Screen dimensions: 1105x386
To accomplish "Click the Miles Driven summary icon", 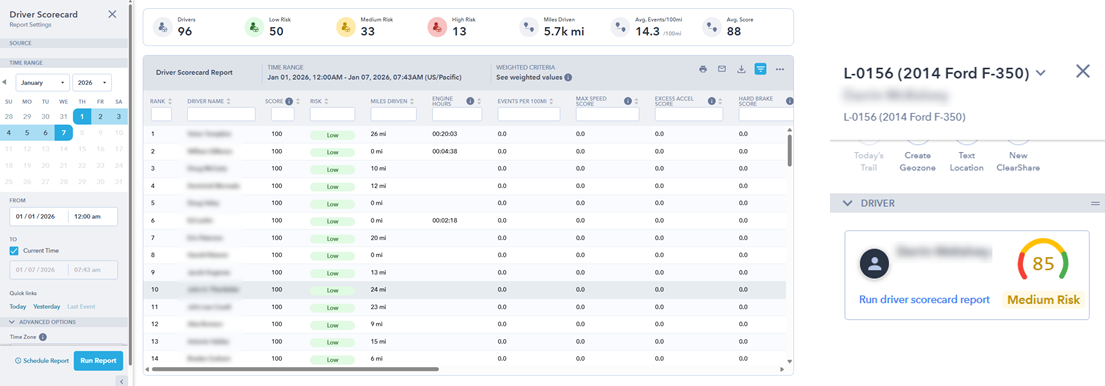I will [x=529, y=27].
